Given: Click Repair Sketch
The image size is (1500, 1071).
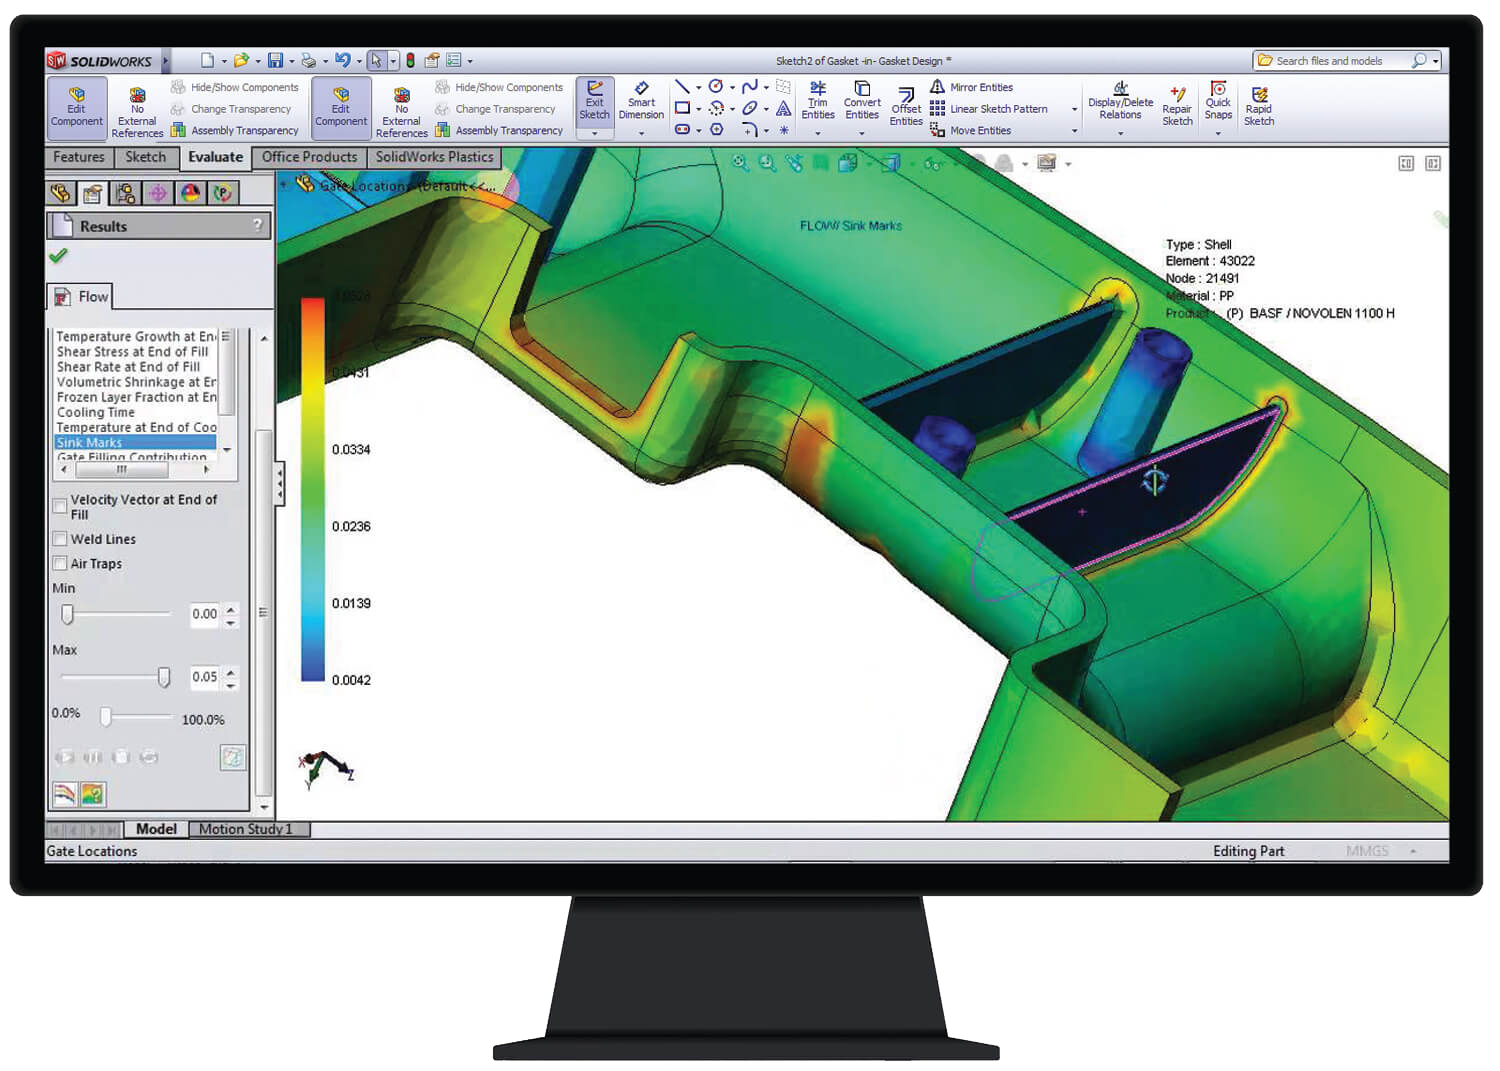Looking at the screenshot, I should pos(1177,106).
